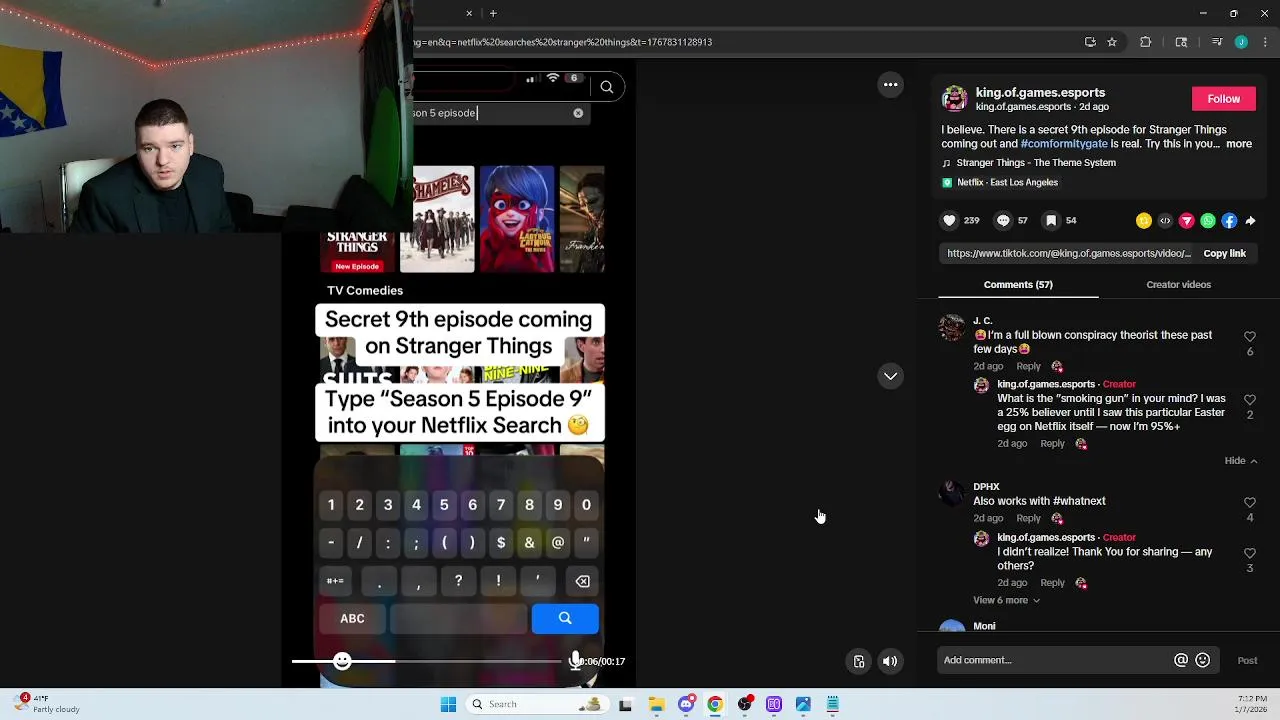The width and height of the screenshot is (1280, 720).
Task: Click the Windows taskbar Search box
Action: [x=538, y=704]
